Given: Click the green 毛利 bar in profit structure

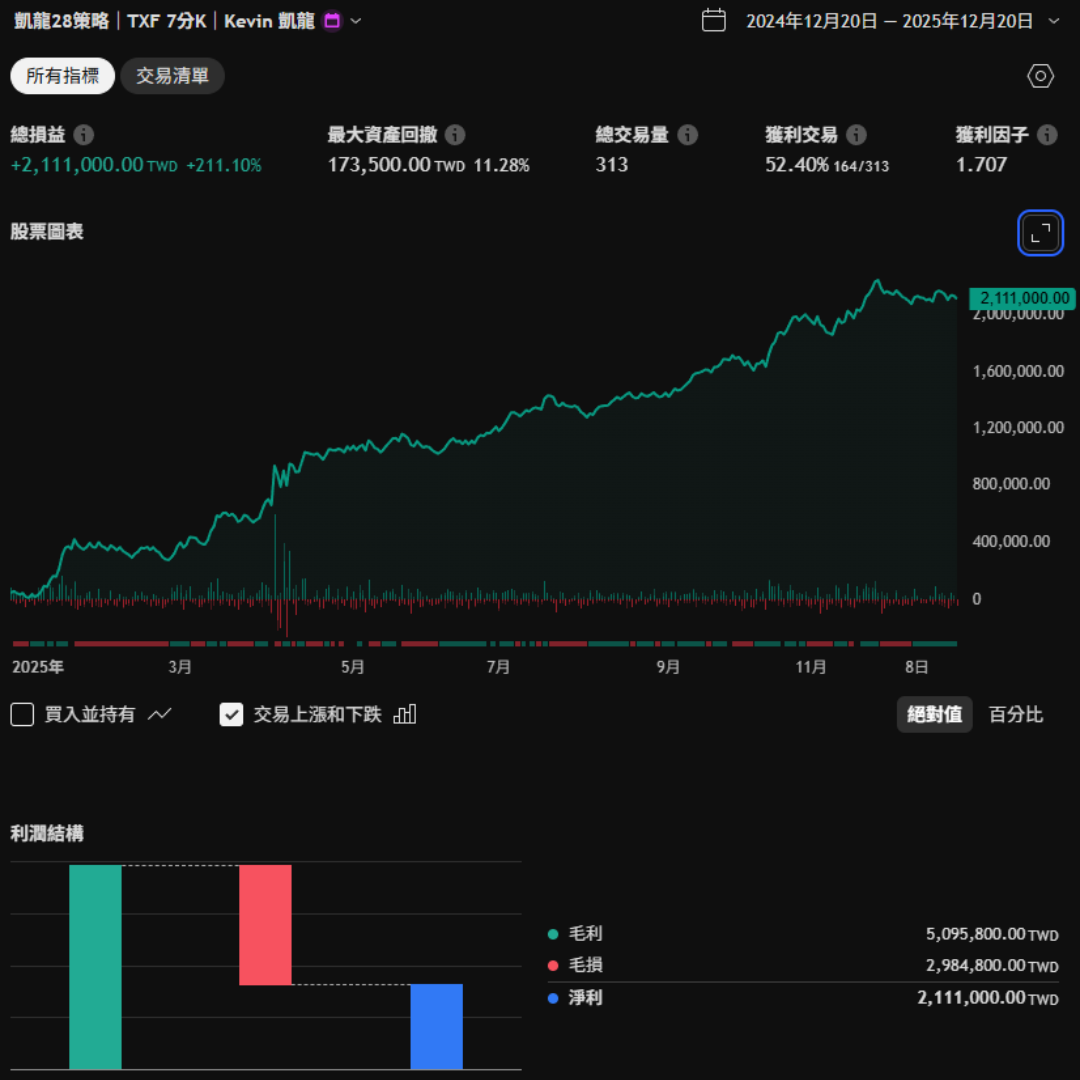Looking at the screenshot, I should click(95, 966).
